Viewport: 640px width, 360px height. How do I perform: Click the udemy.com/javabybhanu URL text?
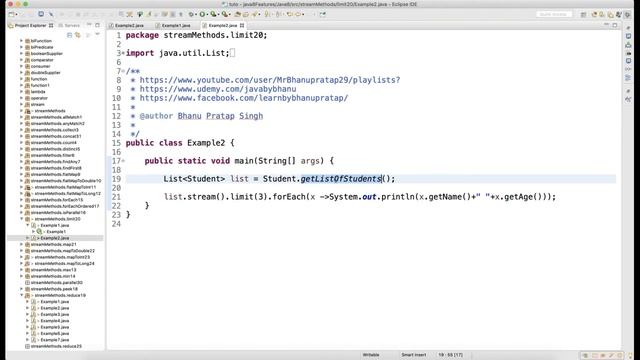[218, 89]
